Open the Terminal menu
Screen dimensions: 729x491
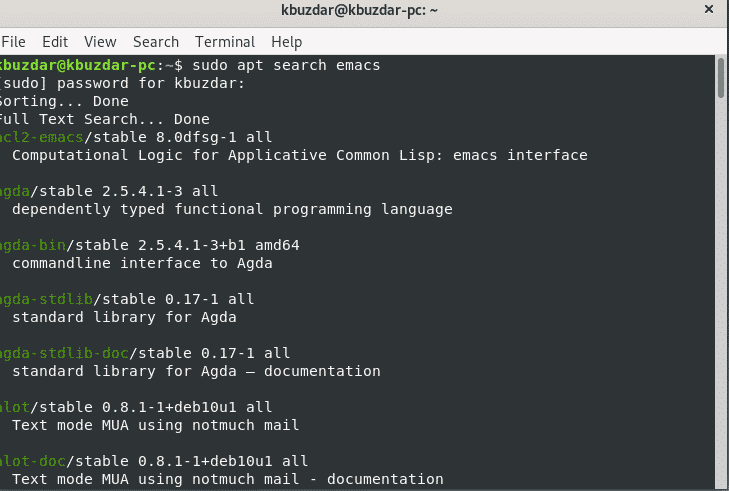(225, 42)
